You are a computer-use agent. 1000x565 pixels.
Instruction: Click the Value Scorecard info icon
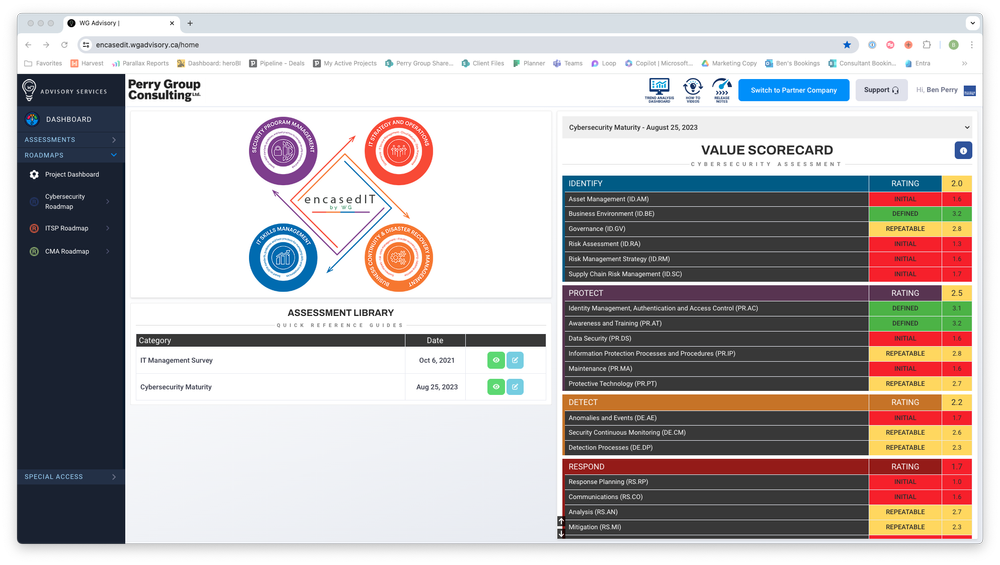pos(963,150)
